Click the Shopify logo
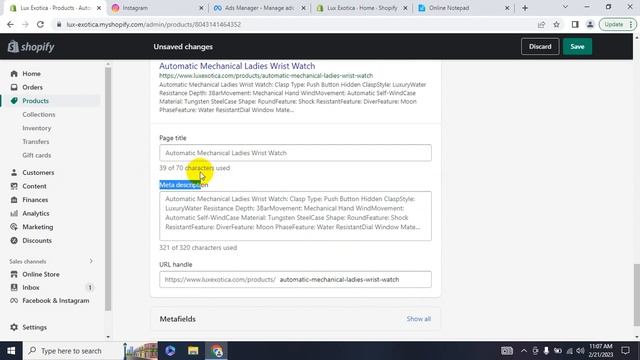This screenshot has width=640, height=360. (31, 47)
